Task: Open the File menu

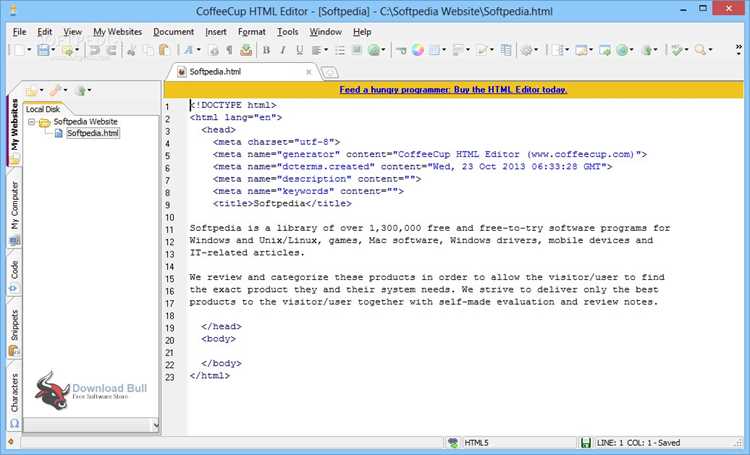Action: coord(20,32)
